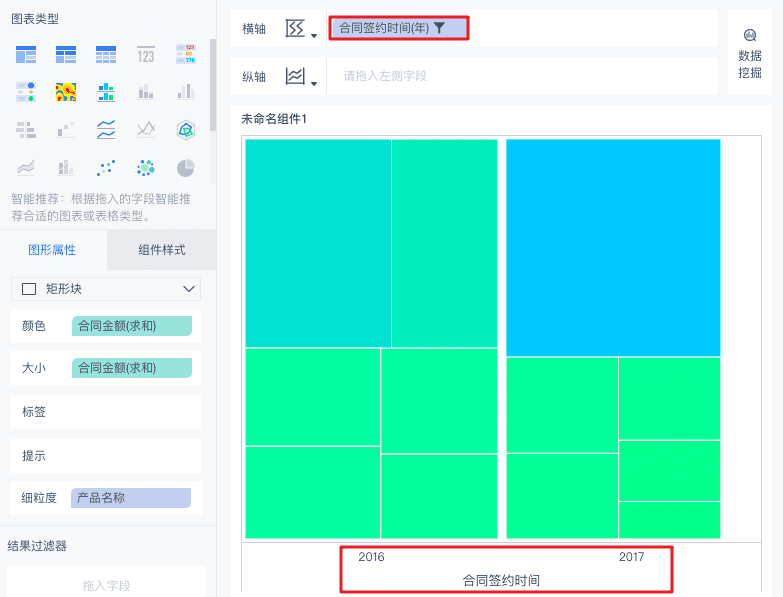Image resolution: width=783 pixels, height=597 pixels.
Task: Click the chart type panel scrollbar
Action: point(213,85)
